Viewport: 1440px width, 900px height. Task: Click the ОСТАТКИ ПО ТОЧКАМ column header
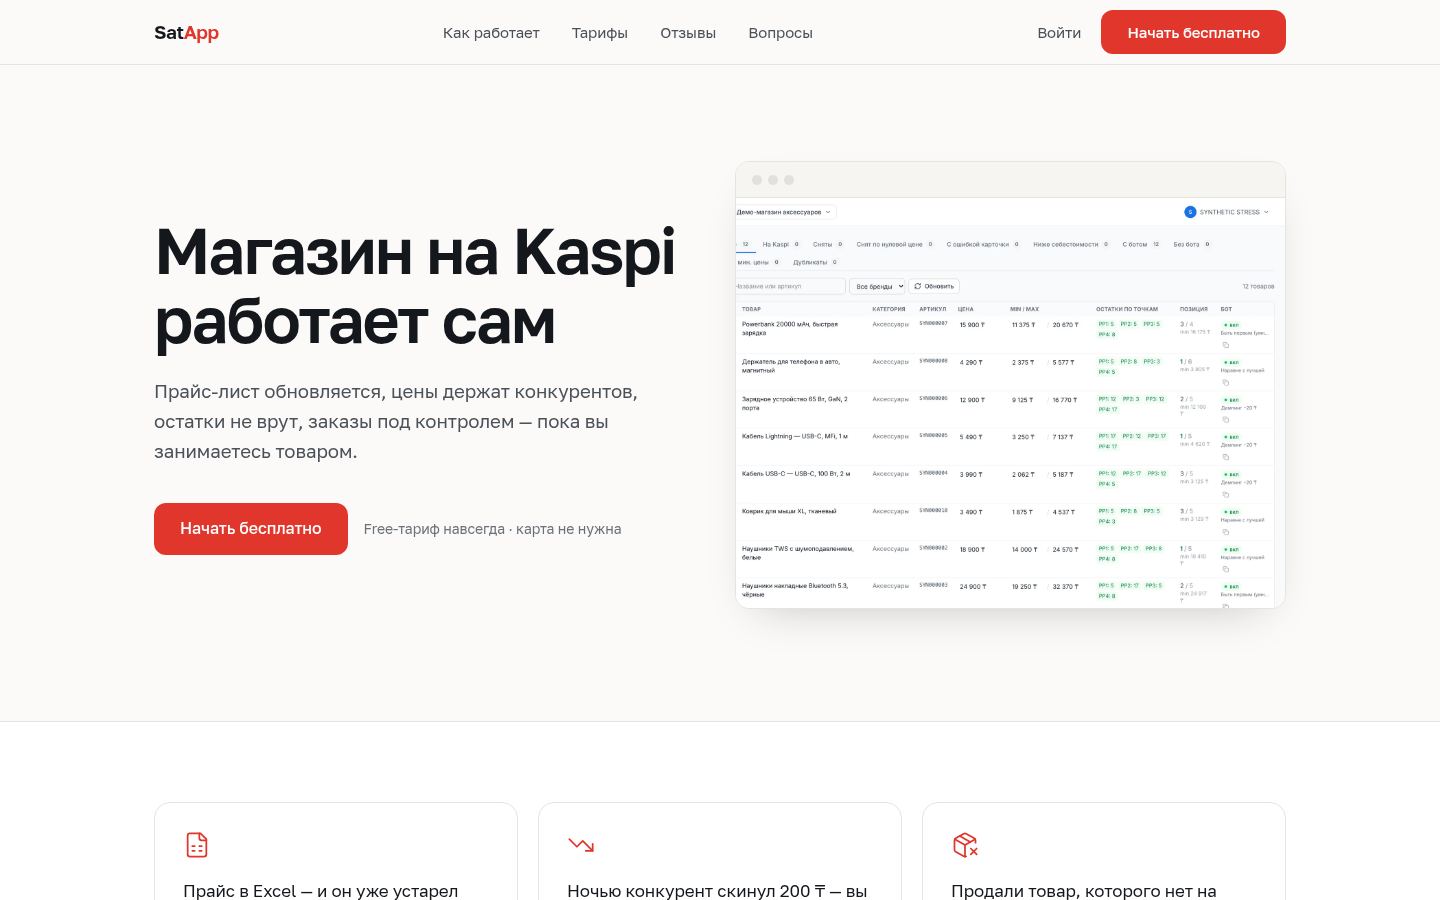(x=1127, y=309)
